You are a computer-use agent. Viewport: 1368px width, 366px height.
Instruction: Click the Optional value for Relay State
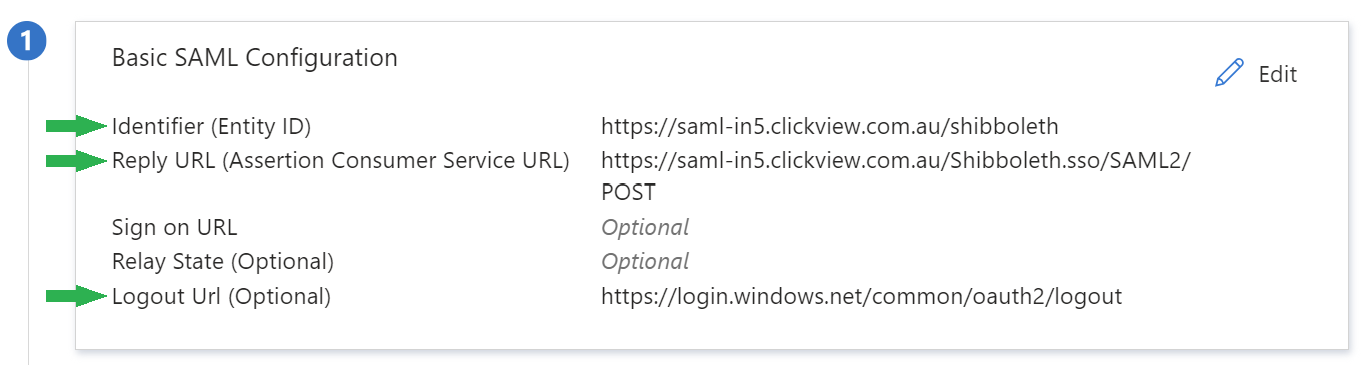tap(645, 262)
